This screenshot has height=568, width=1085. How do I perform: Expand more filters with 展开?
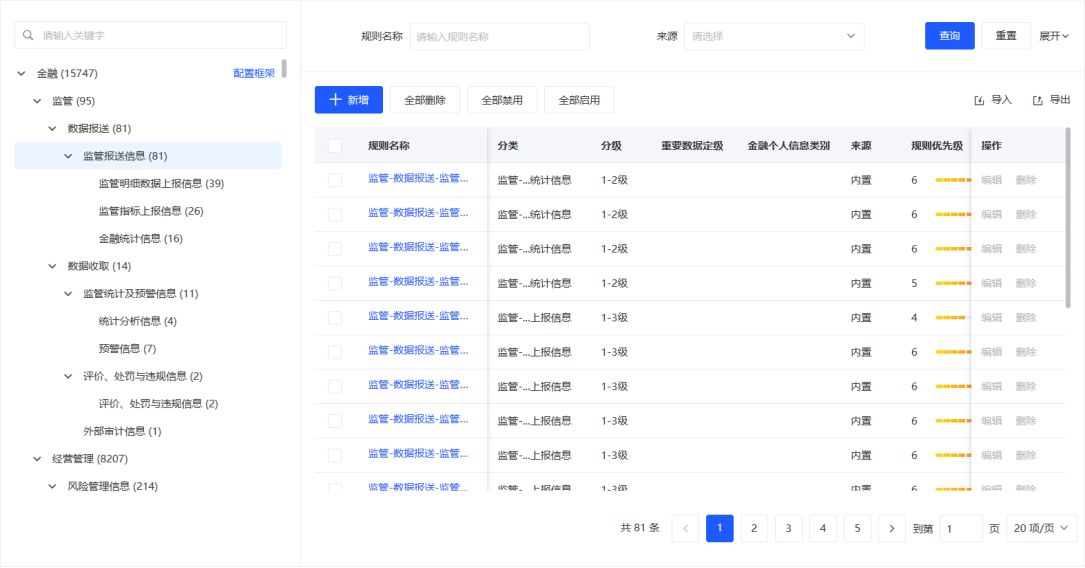click(1053, 36)
